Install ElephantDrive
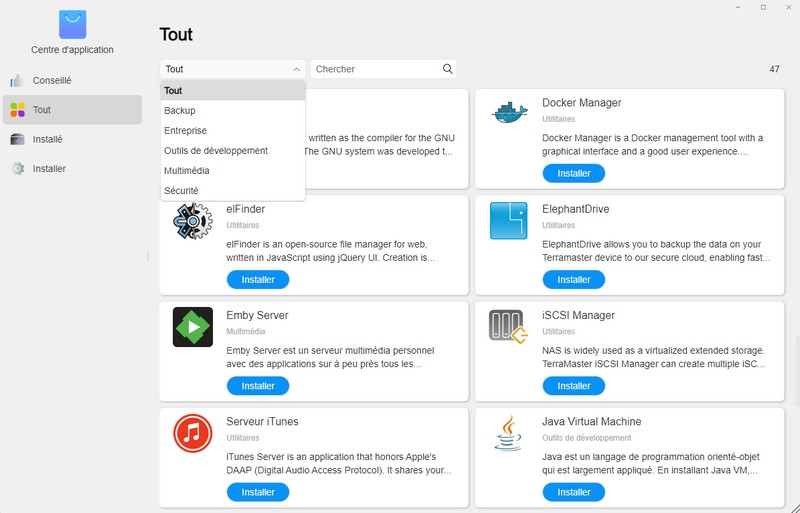The image size is (800, 513). click(x=573, y=280)
